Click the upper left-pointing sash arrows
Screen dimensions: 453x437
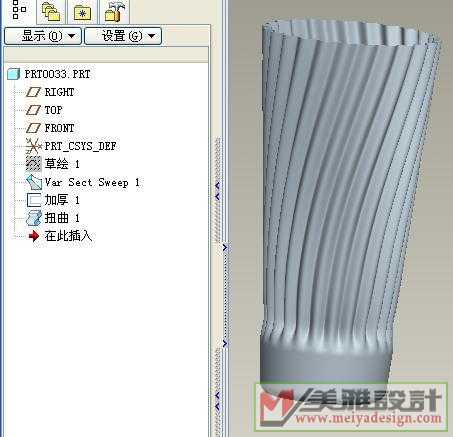(218, 191)
